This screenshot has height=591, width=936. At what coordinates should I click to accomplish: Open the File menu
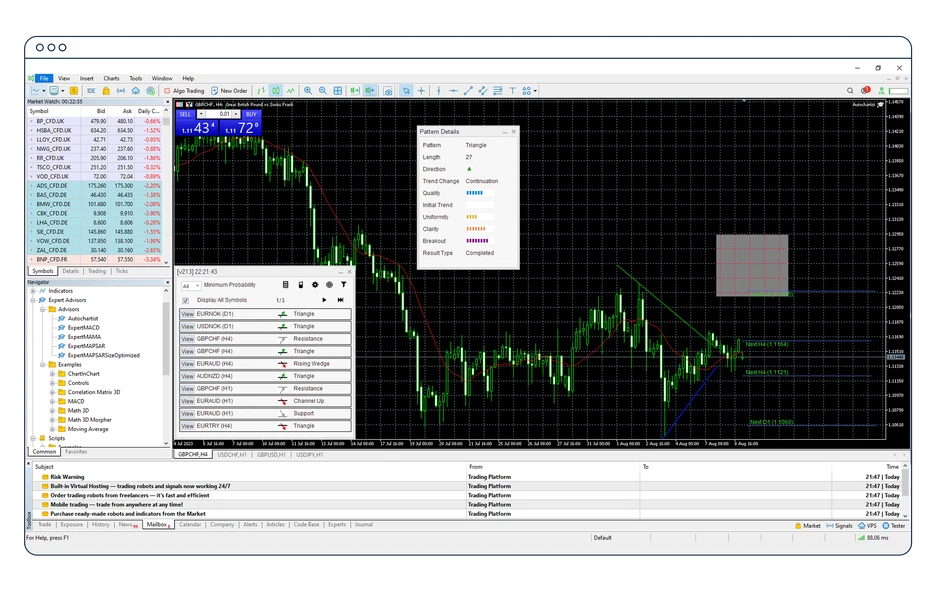tap(44, 78)
